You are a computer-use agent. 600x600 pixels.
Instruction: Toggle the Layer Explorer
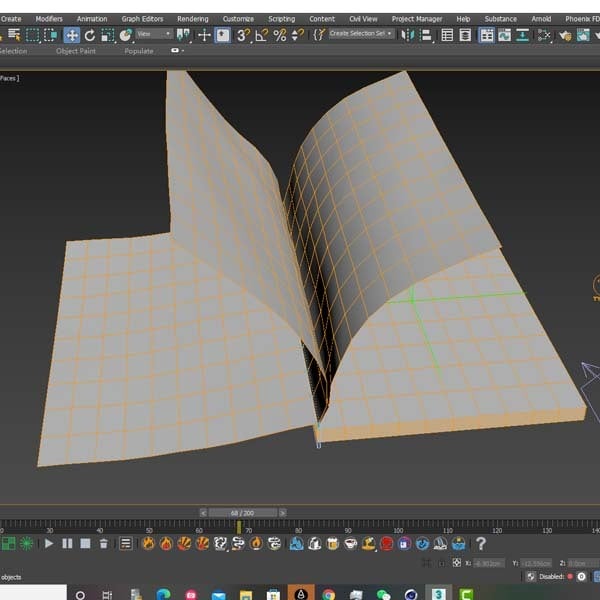click(465, 35)
